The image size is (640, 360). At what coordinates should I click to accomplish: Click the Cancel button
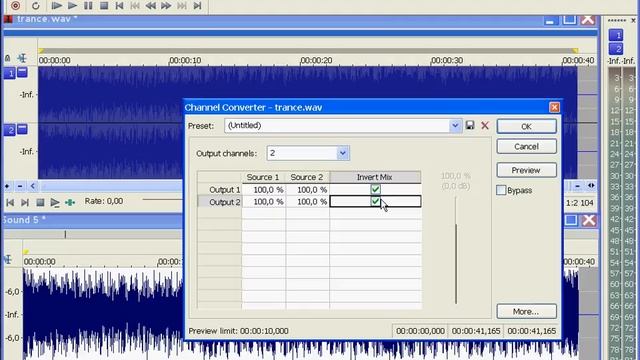[527, 147]
